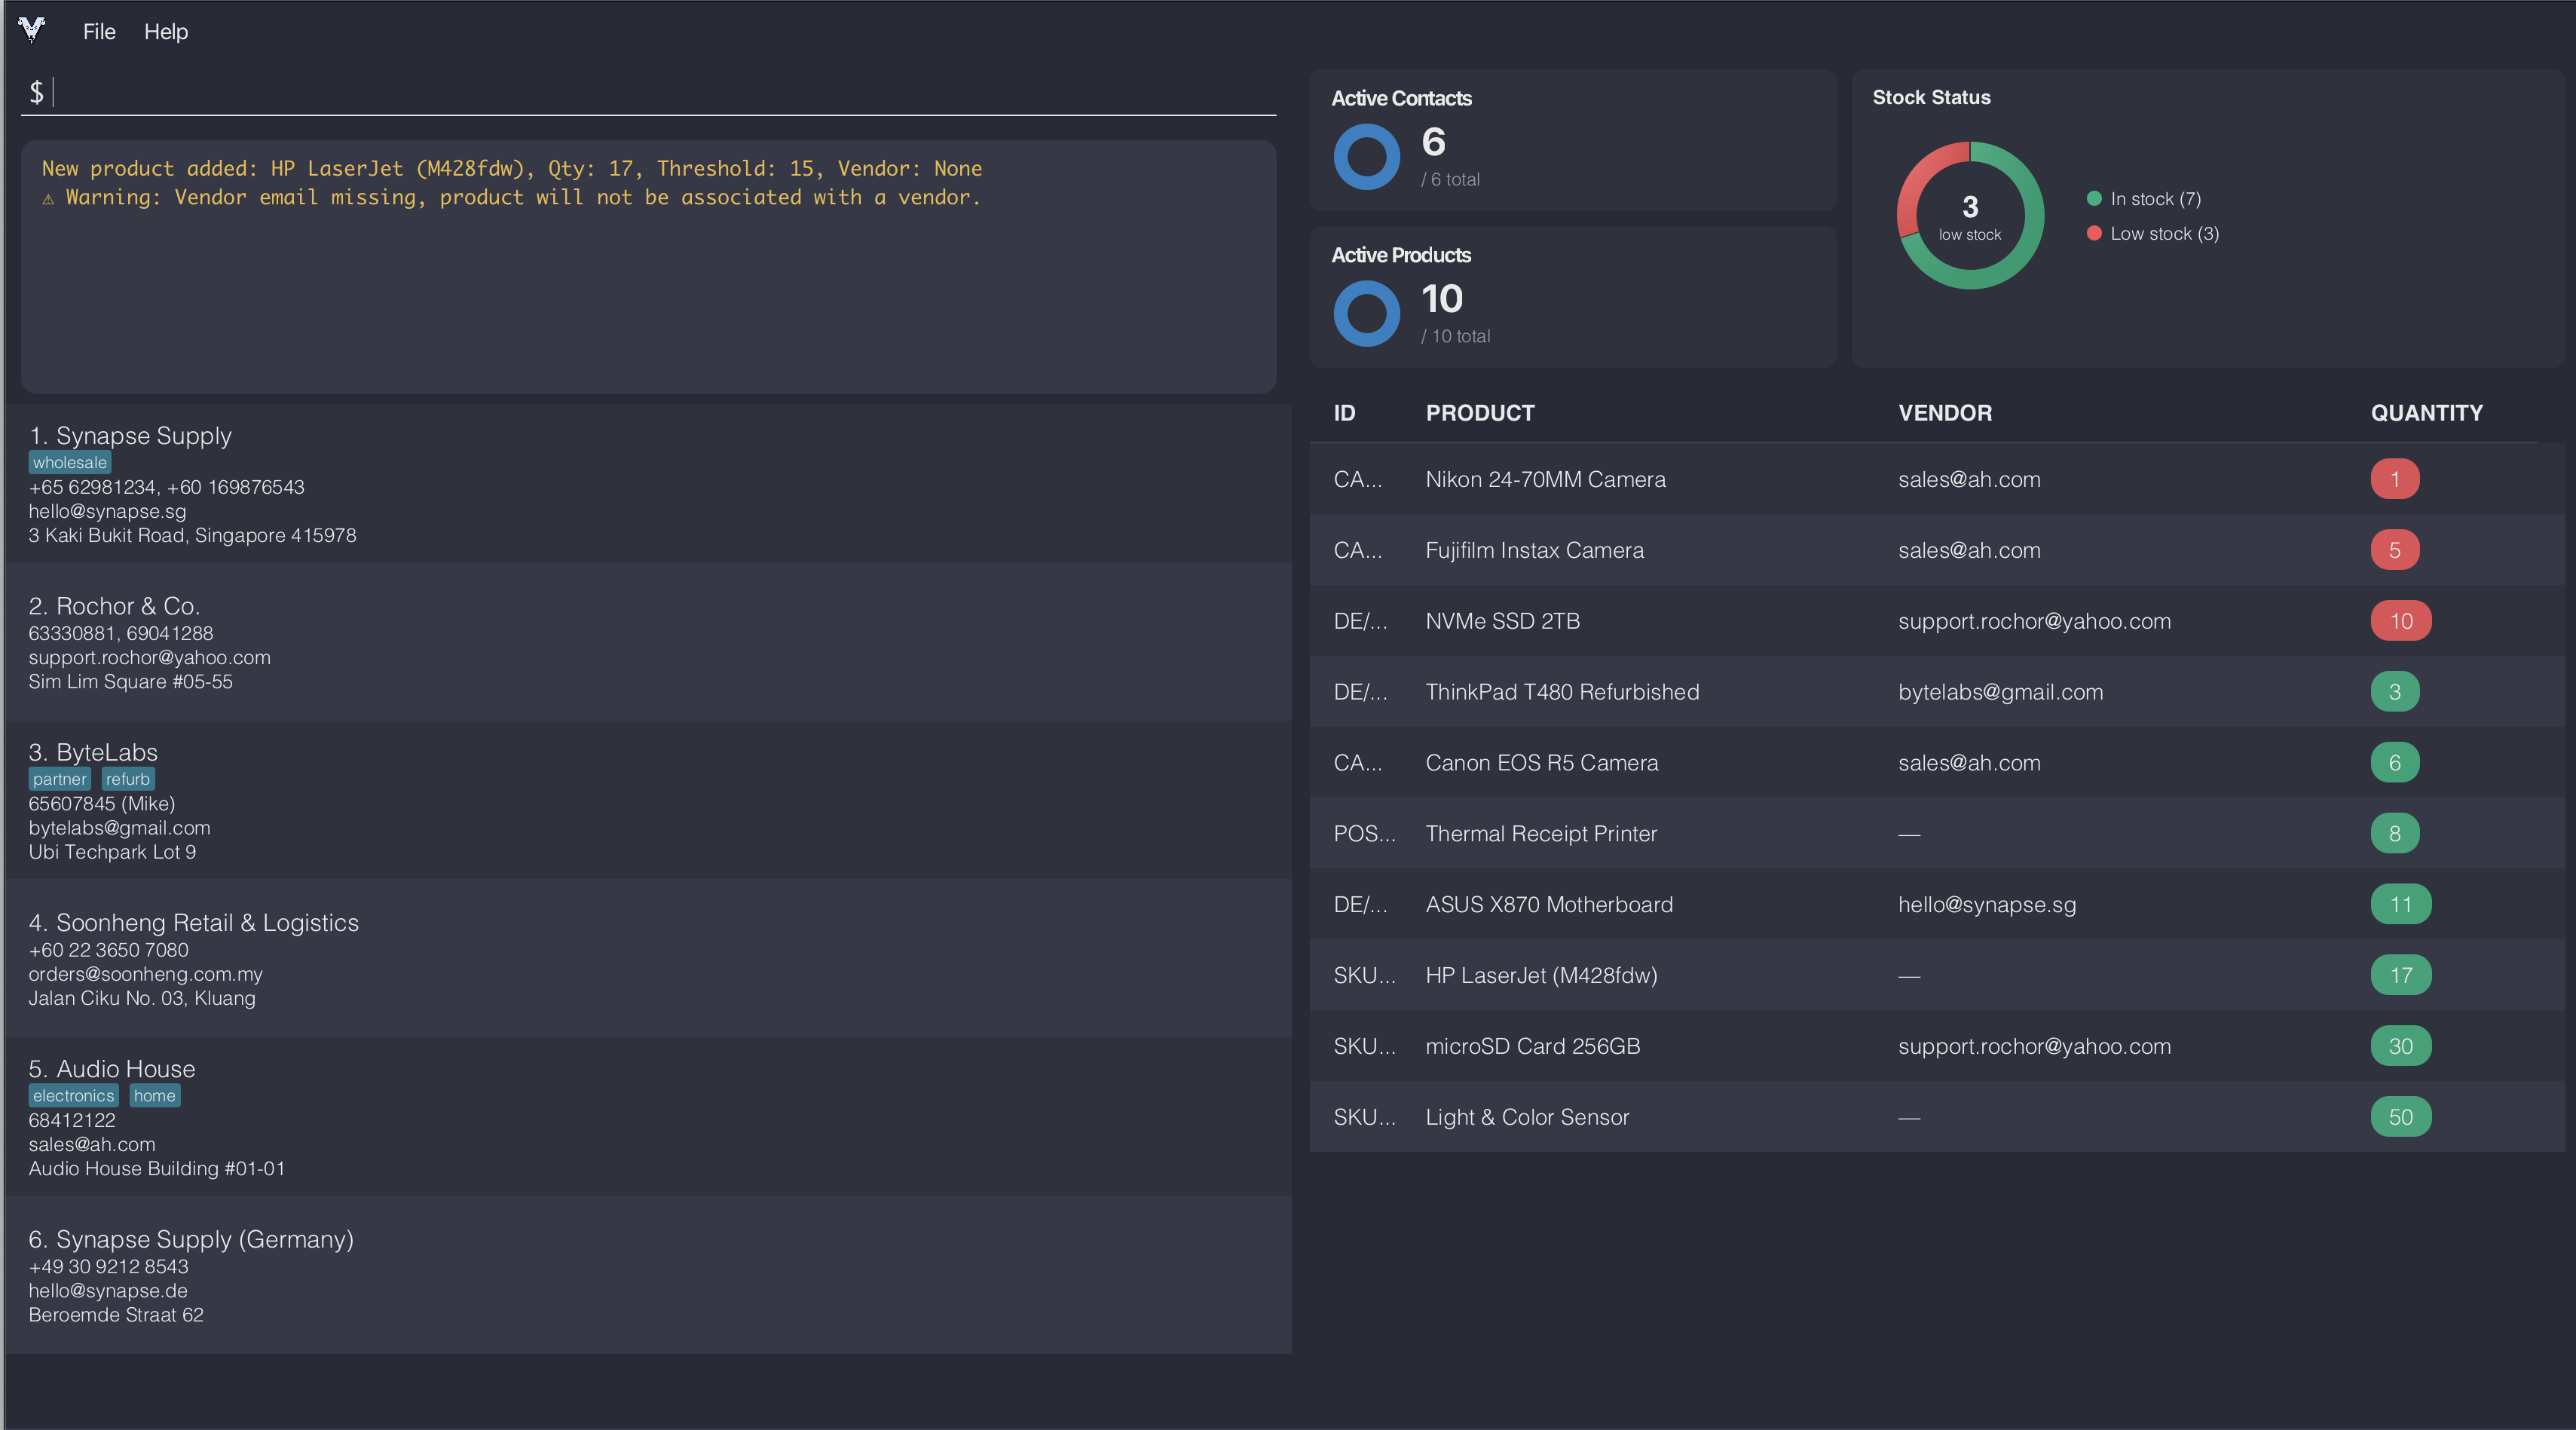This screenshot has width=2576, height=1430.
Task: Sort by VENDOR column header
Action: pos(1944,413)
